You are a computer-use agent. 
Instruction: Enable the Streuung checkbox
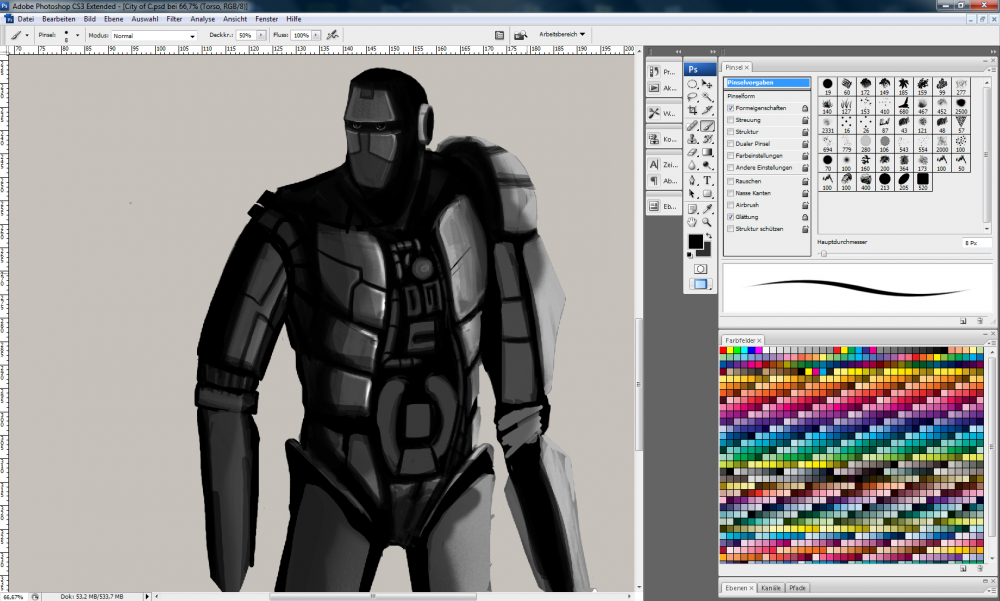pyautogui.click(x=730, y=120)
